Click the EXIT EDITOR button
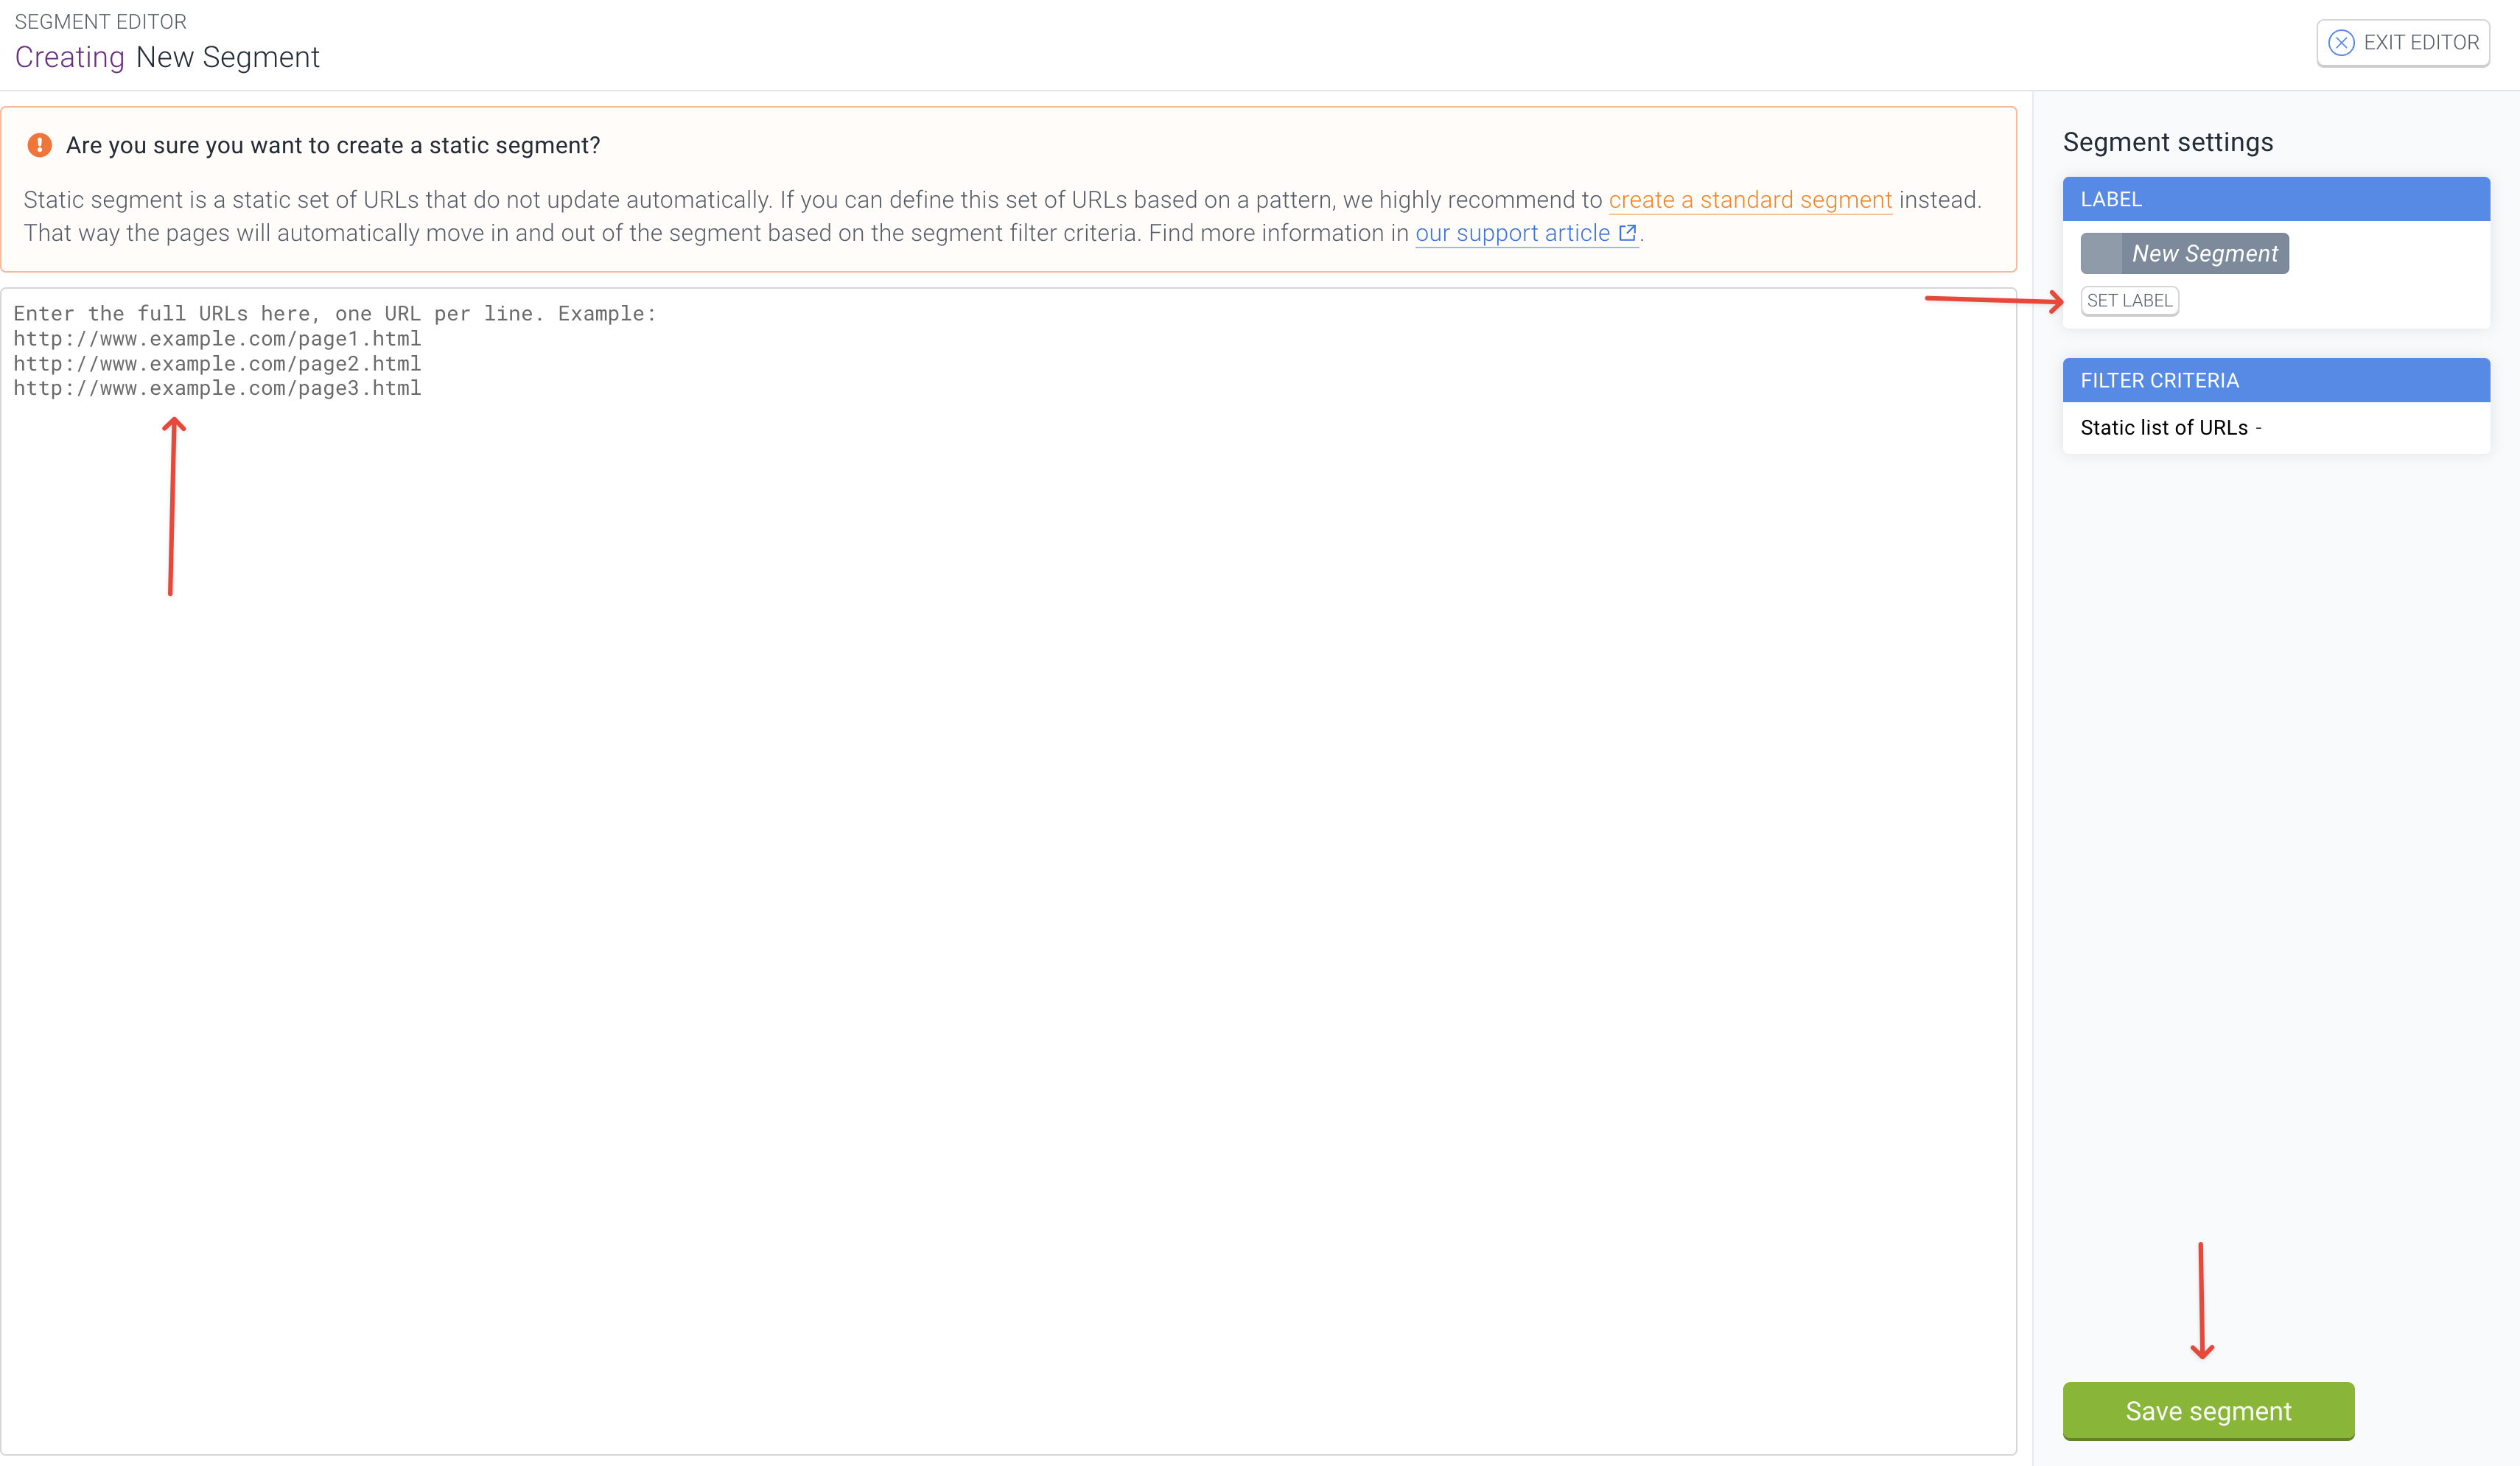 pos(2402,43)
